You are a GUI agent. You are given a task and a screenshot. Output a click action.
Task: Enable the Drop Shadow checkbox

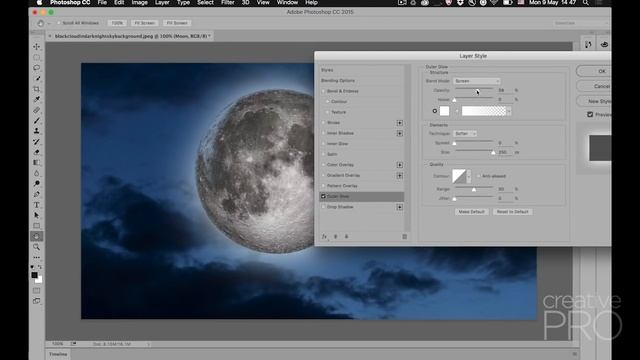(323, 207)
